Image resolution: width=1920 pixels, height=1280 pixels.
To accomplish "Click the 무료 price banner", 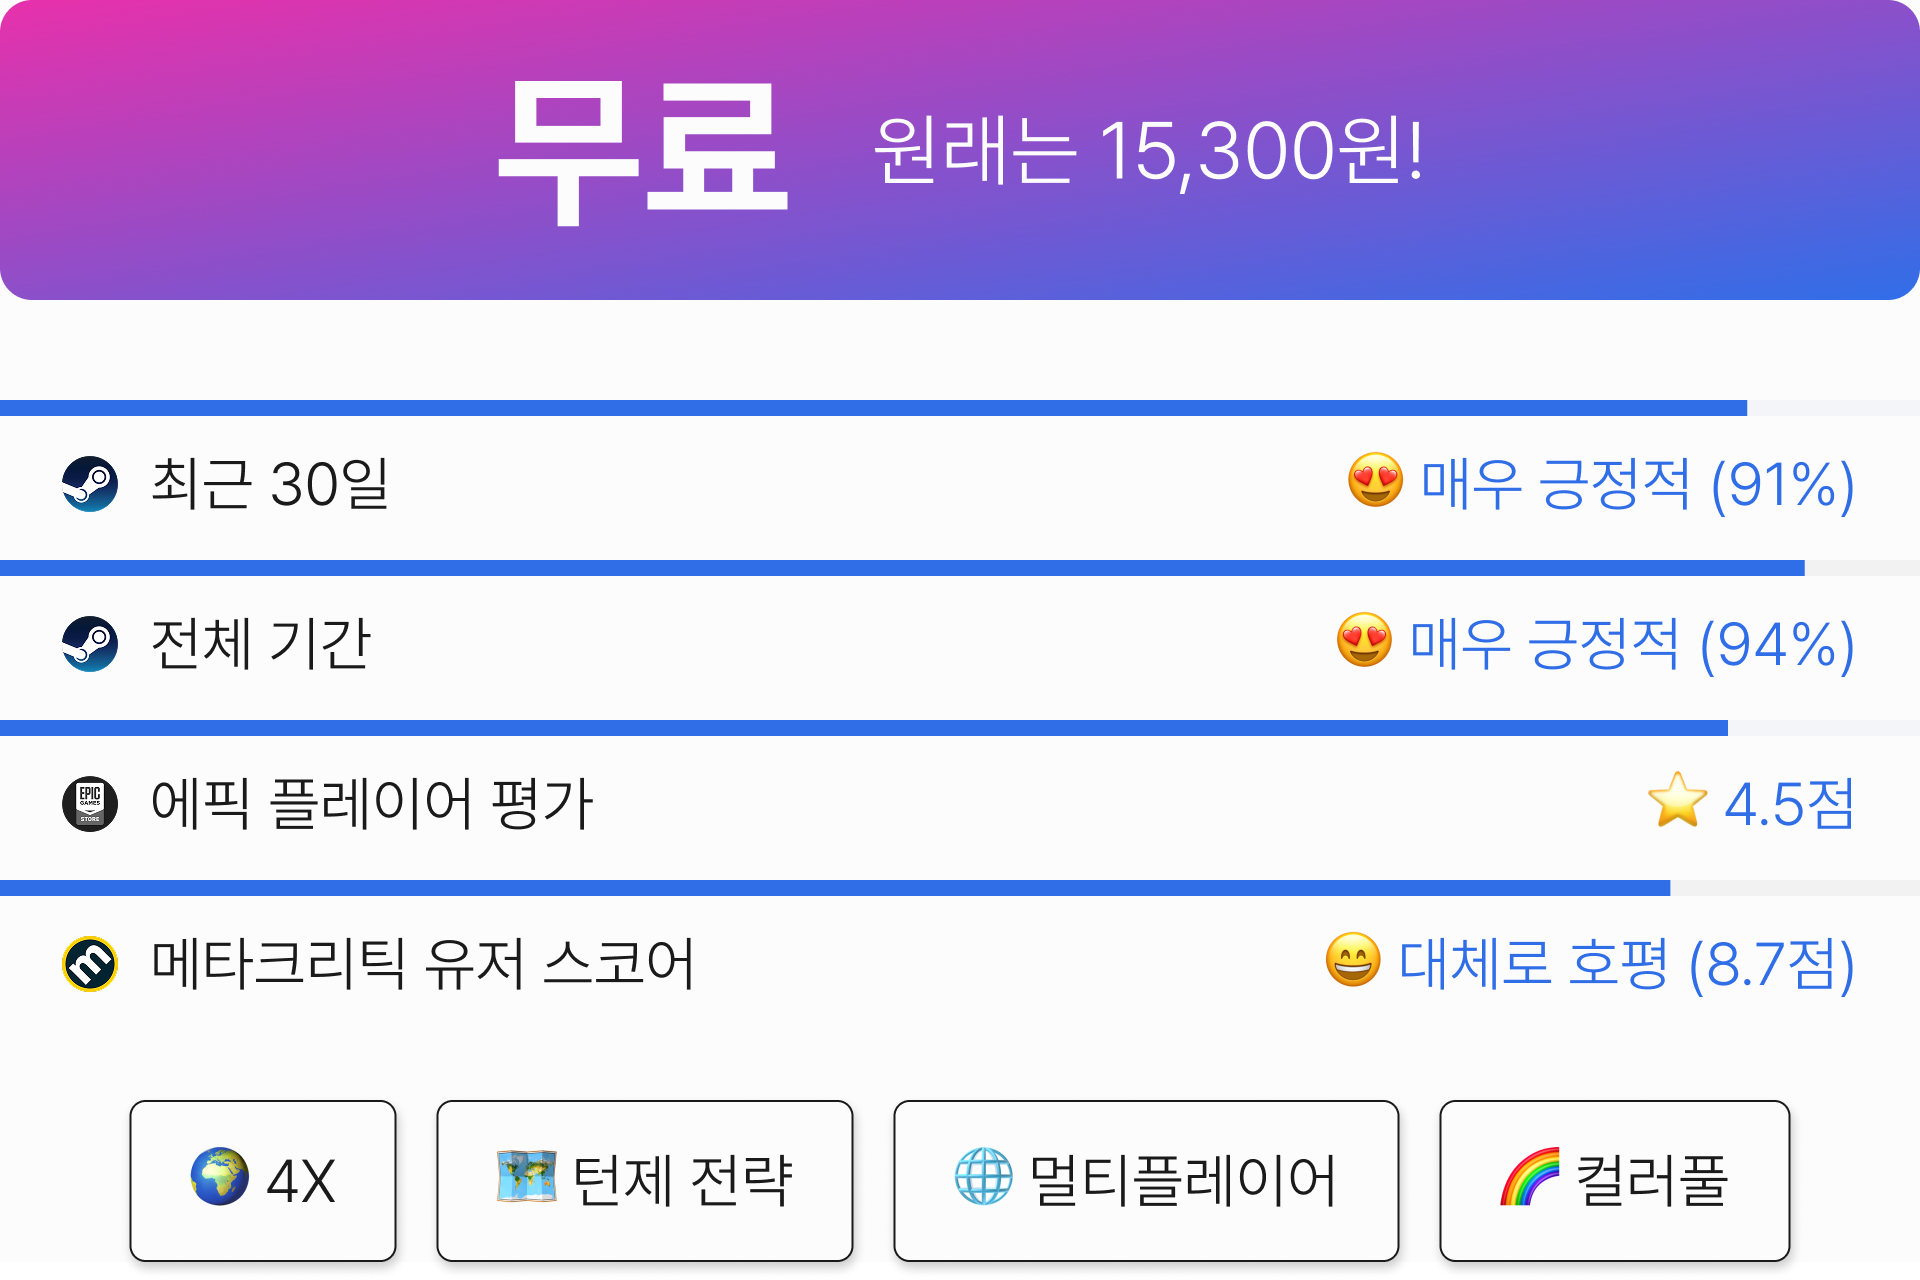I will pyautogui.click(x=960, y=150).
